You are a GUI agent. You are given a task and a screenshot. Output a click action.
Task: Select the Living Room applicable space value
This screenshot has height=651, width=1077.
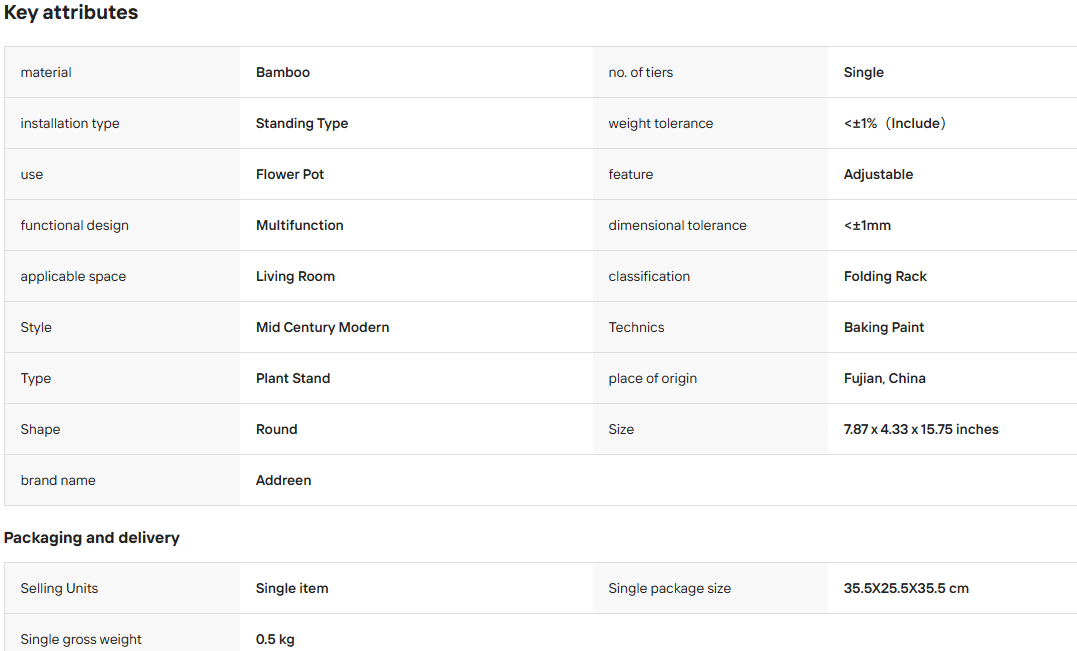pyautogui.click(x=295, y=277)
